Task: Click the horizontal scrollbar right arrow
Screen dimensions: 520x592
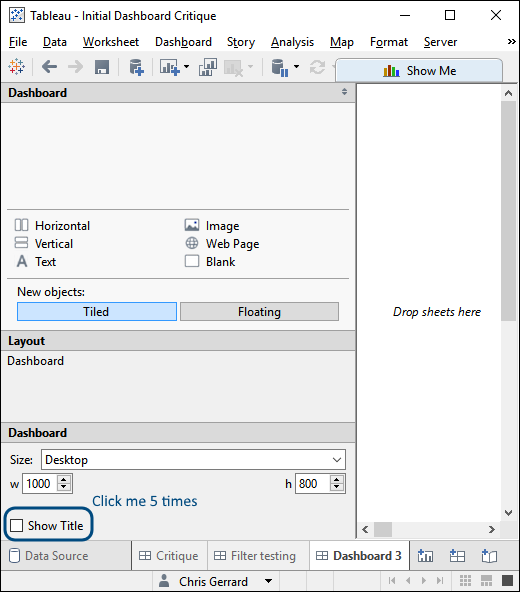Action: pyautogui.click(x=491, y=529)
